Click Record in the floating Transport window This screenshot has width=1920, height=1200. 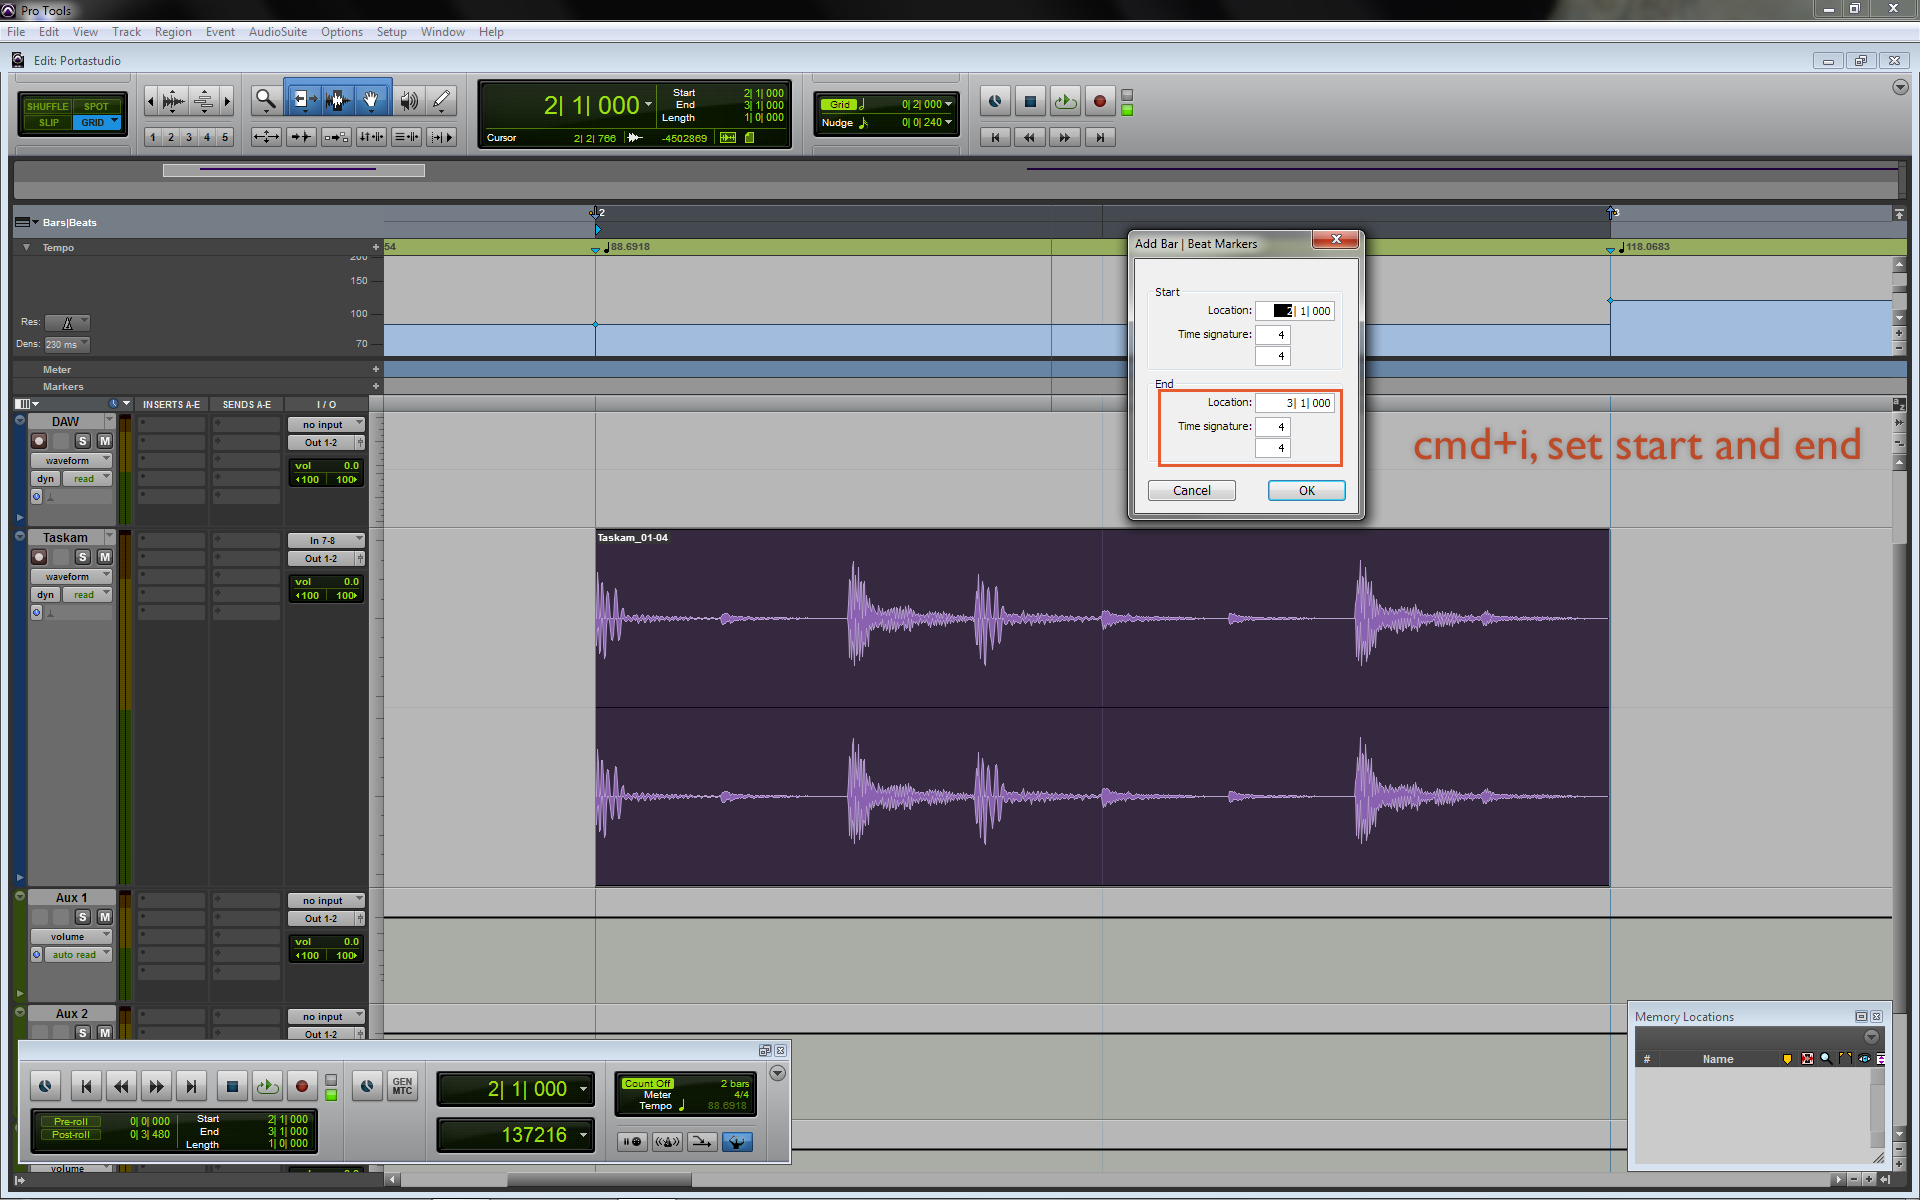[302, 1086]
